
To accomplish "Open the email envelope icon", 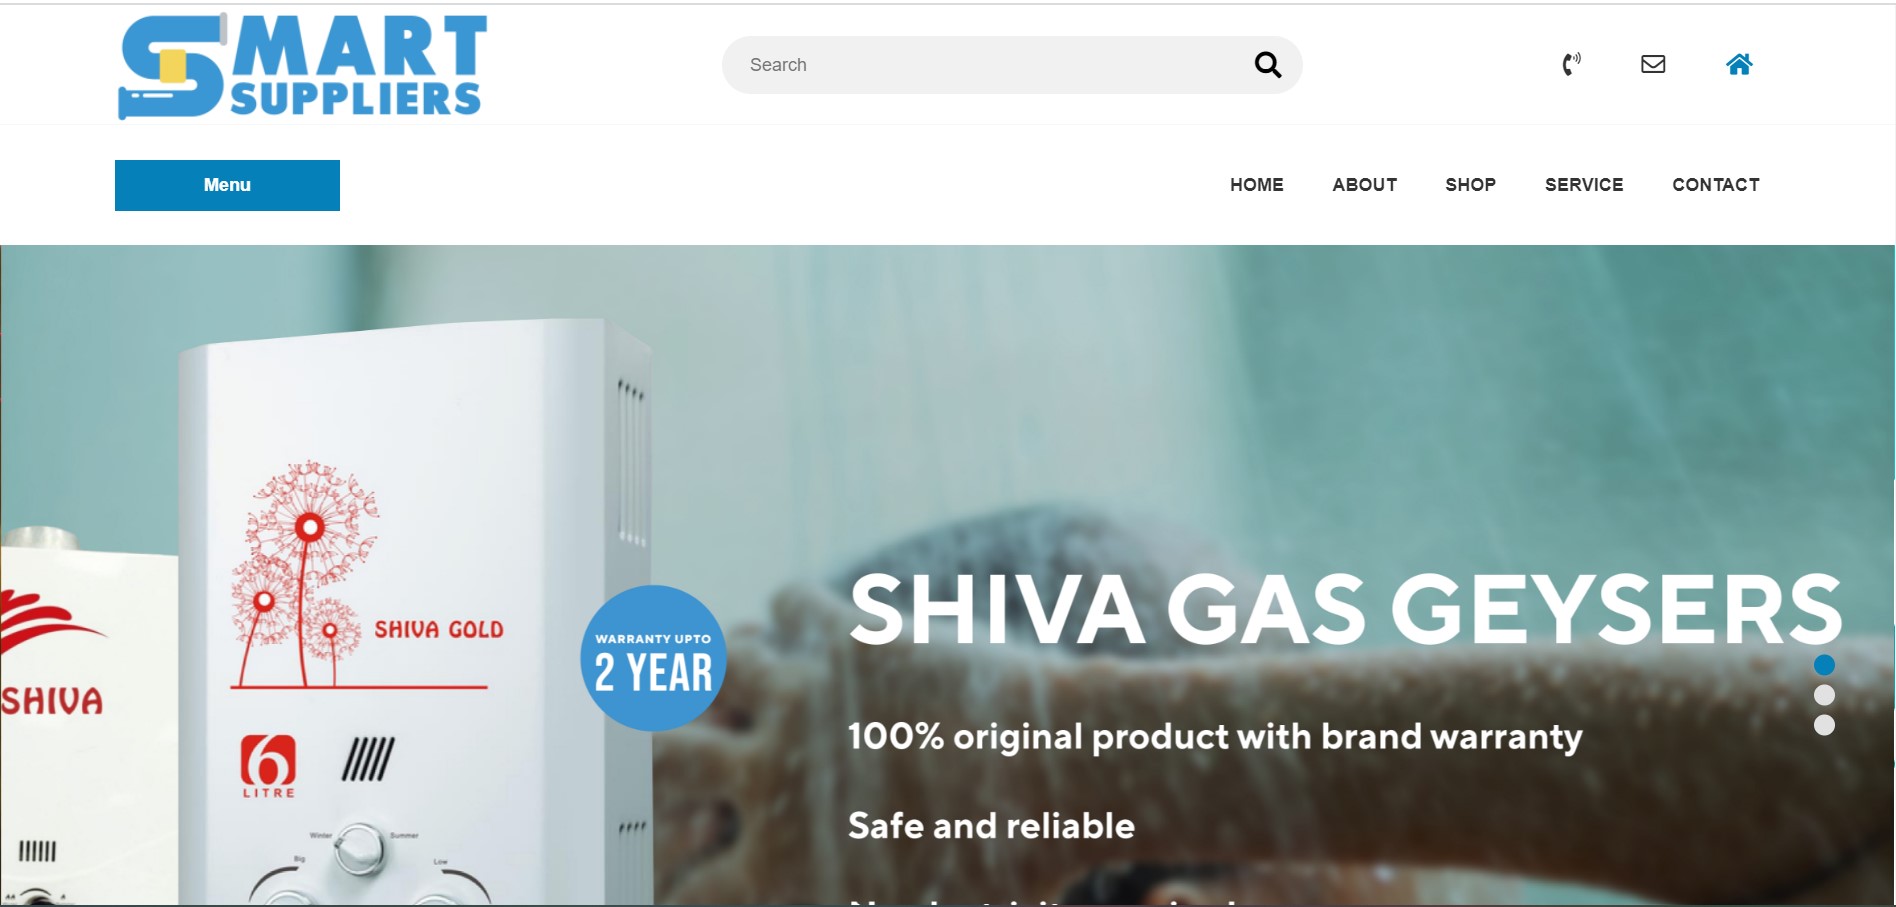I will tap(1653, 64).
